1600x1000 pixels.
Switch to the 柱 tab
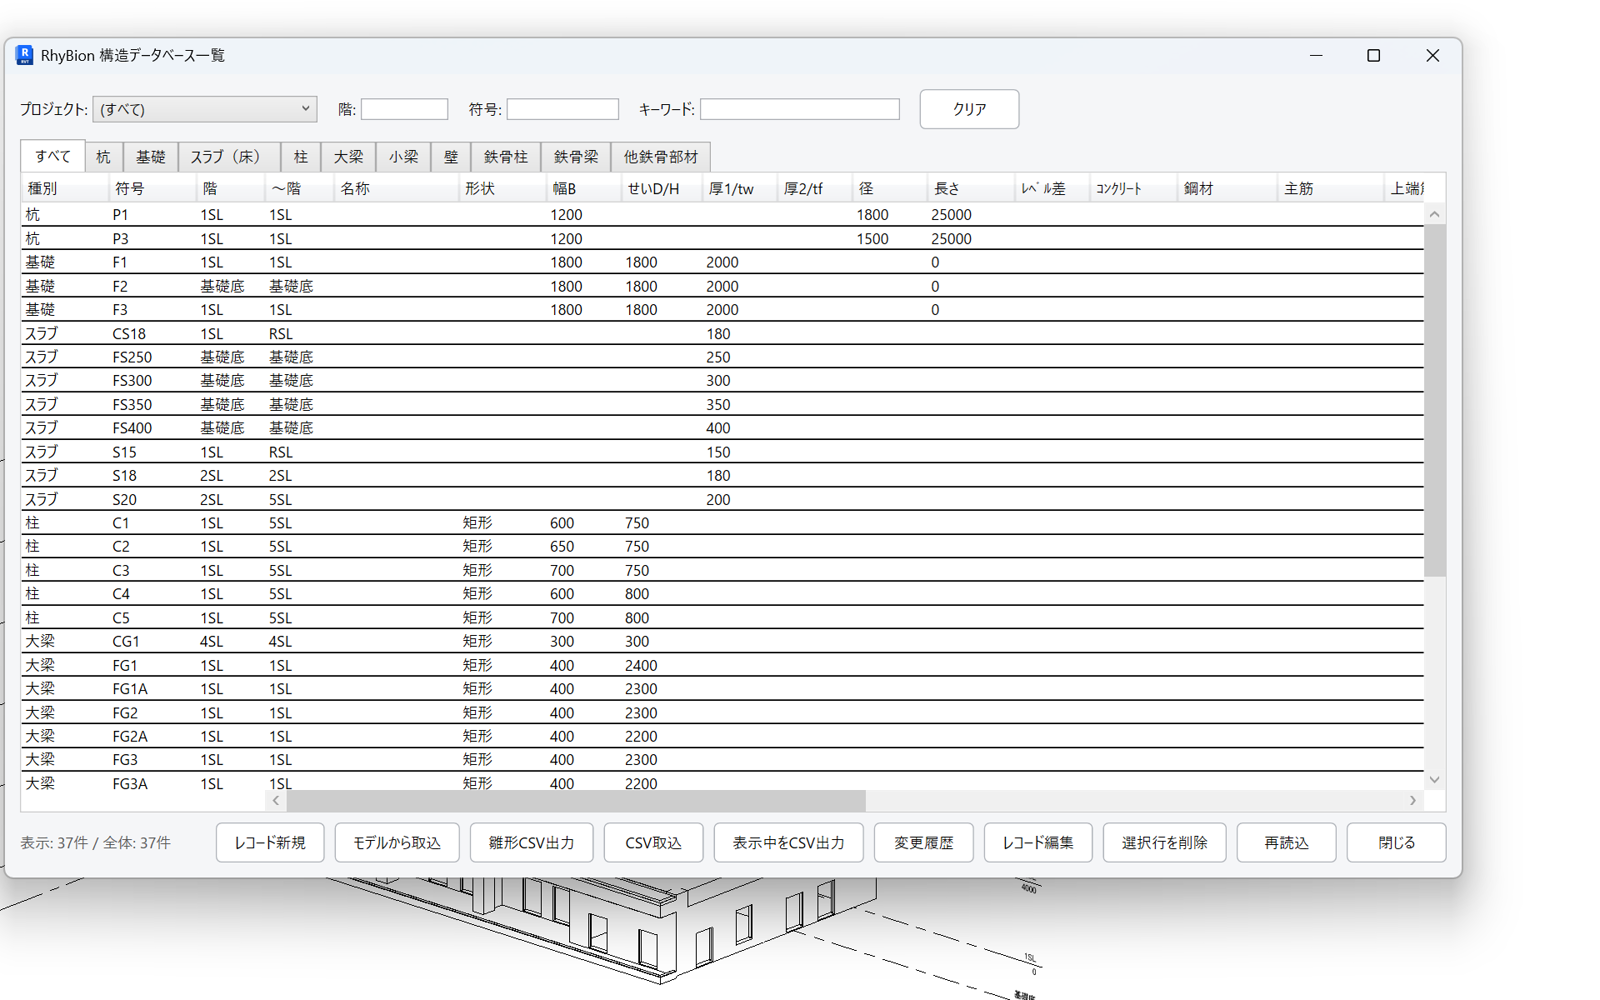300,157
